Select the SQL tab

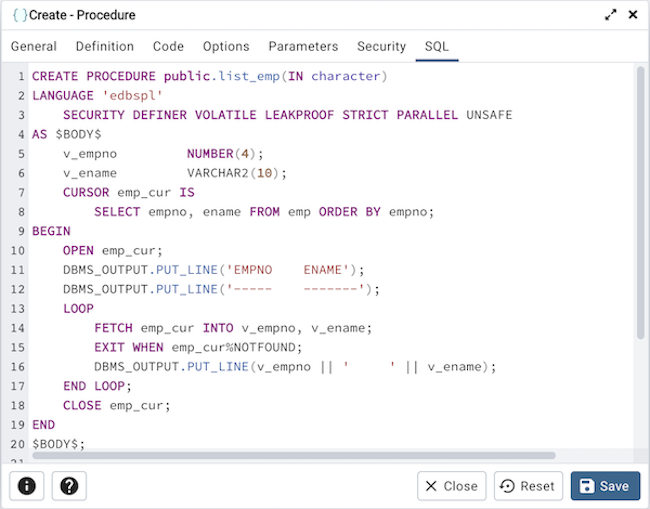coord(437,46)
